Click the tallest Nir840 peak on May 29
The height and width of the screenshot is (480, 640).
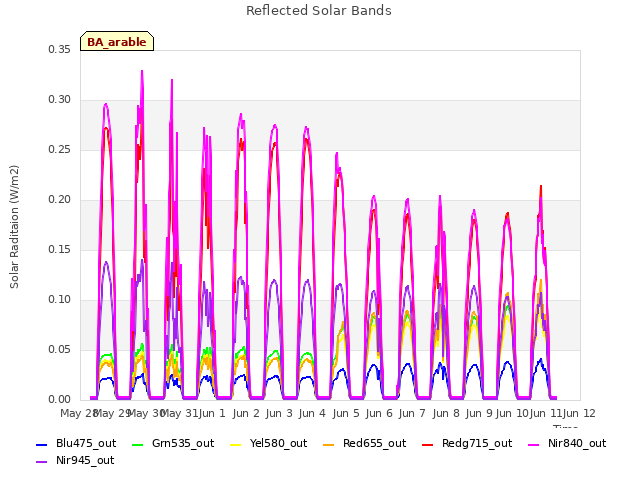[x=142, y=71]
